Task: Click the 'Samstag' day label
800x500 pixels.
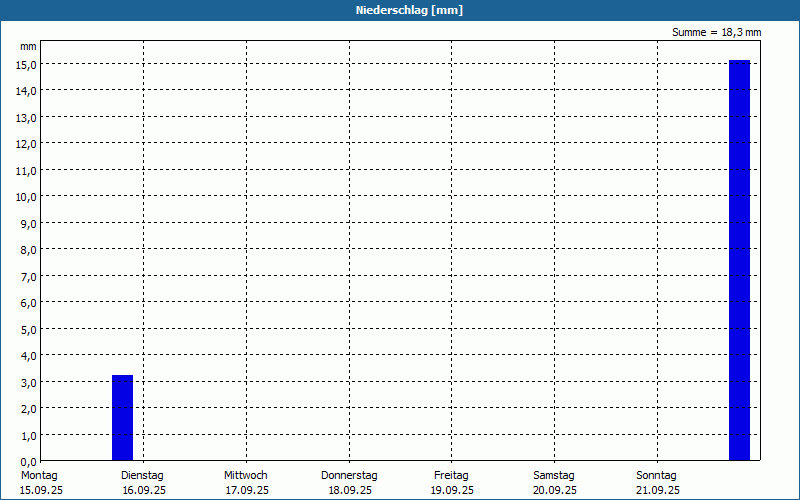Action: click(554, 475)
